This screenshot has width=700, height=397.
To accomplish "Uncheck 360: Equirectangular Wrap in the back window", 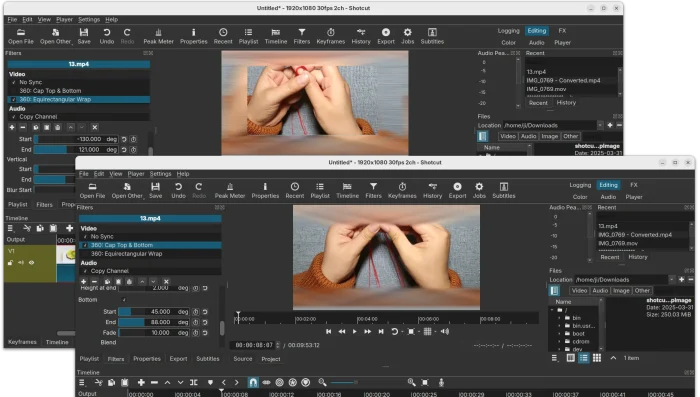I will click(13, 100).
